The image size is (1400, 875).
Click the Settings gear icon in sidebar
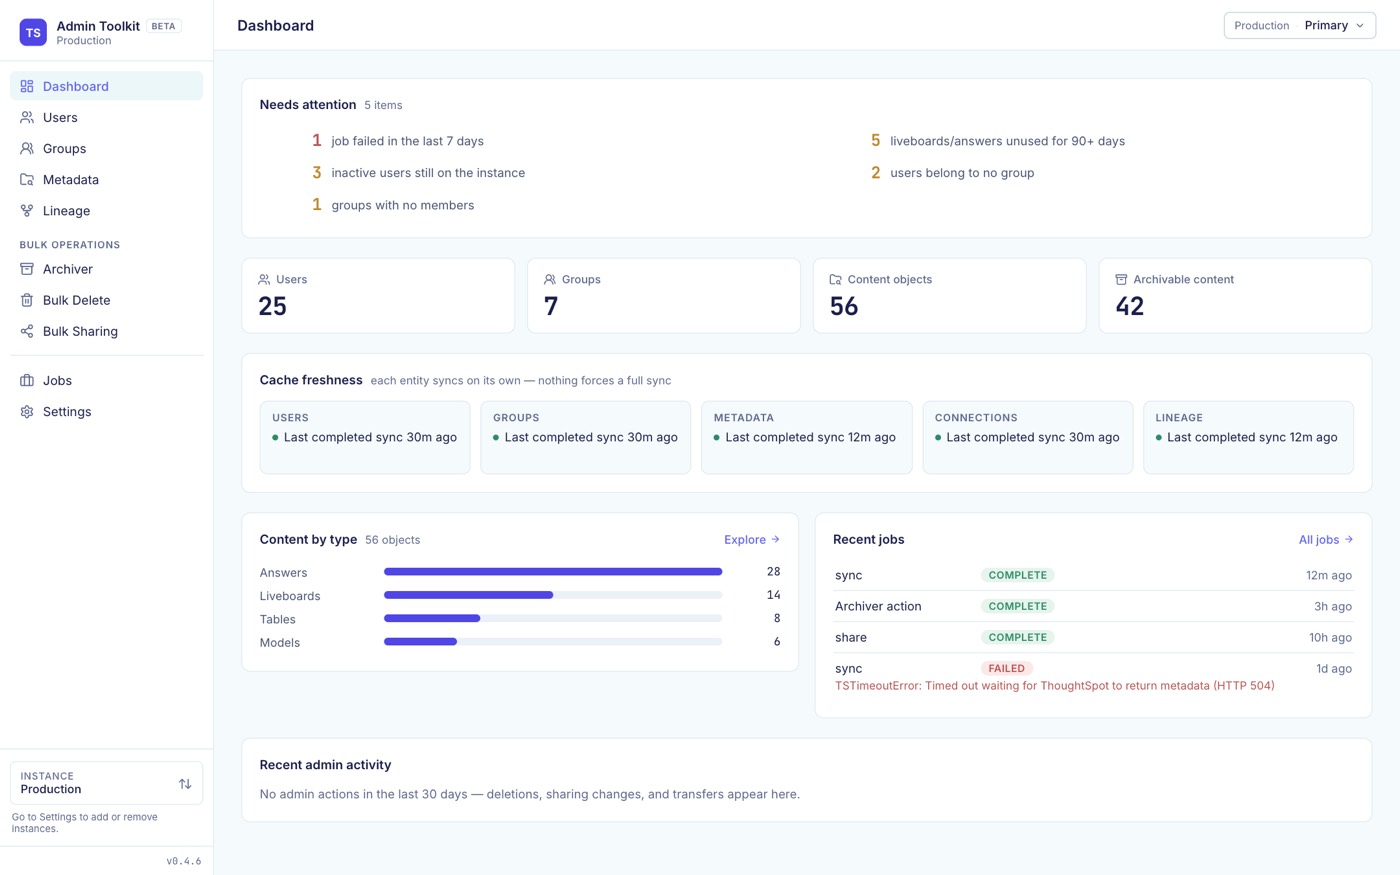[x=27, y=411]
